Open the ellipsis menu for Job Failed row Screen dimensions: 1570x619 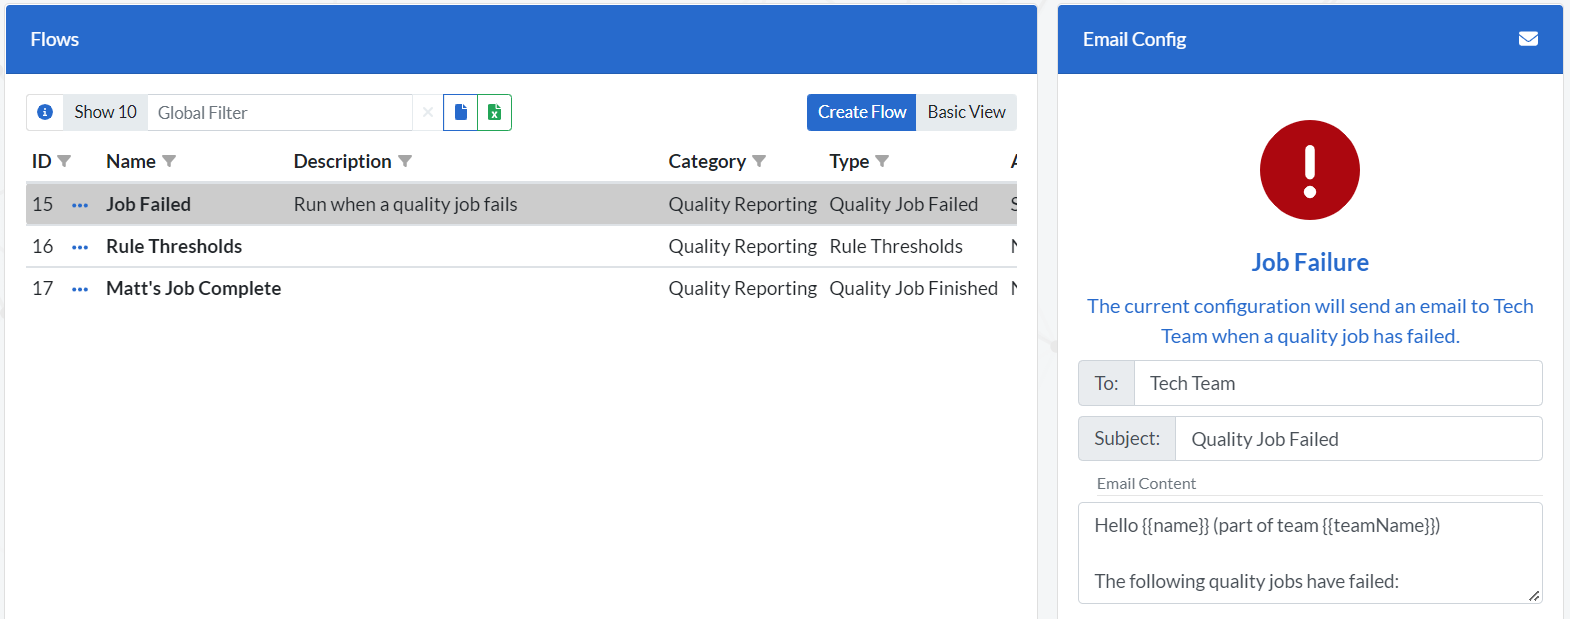tap(80, 205)
